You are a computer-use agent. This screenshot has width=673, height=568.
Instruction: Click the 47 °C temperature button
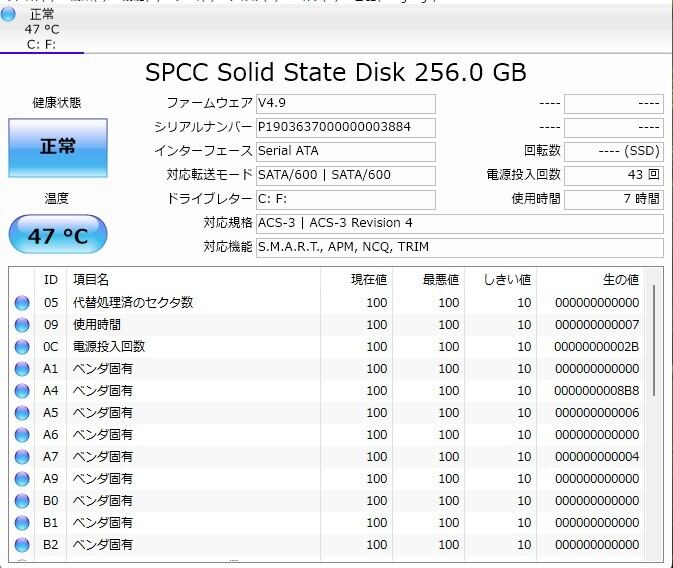pyautogui.click(x=58, y=236)
